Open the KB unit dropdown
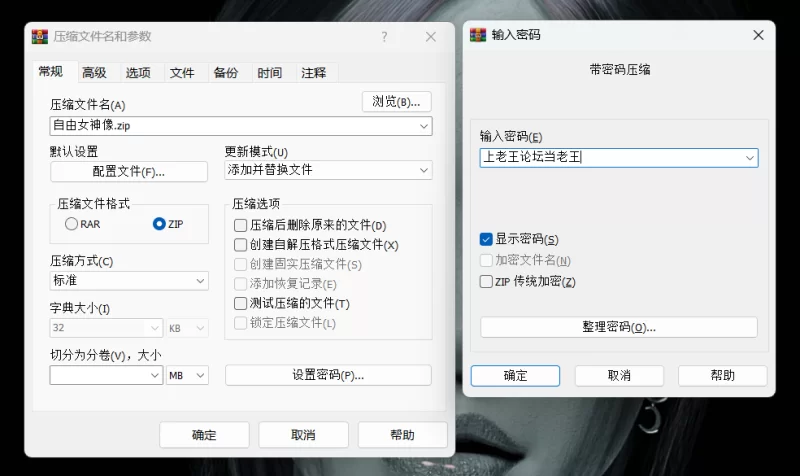This screenshot has width=800, height=476. (187, 328)
